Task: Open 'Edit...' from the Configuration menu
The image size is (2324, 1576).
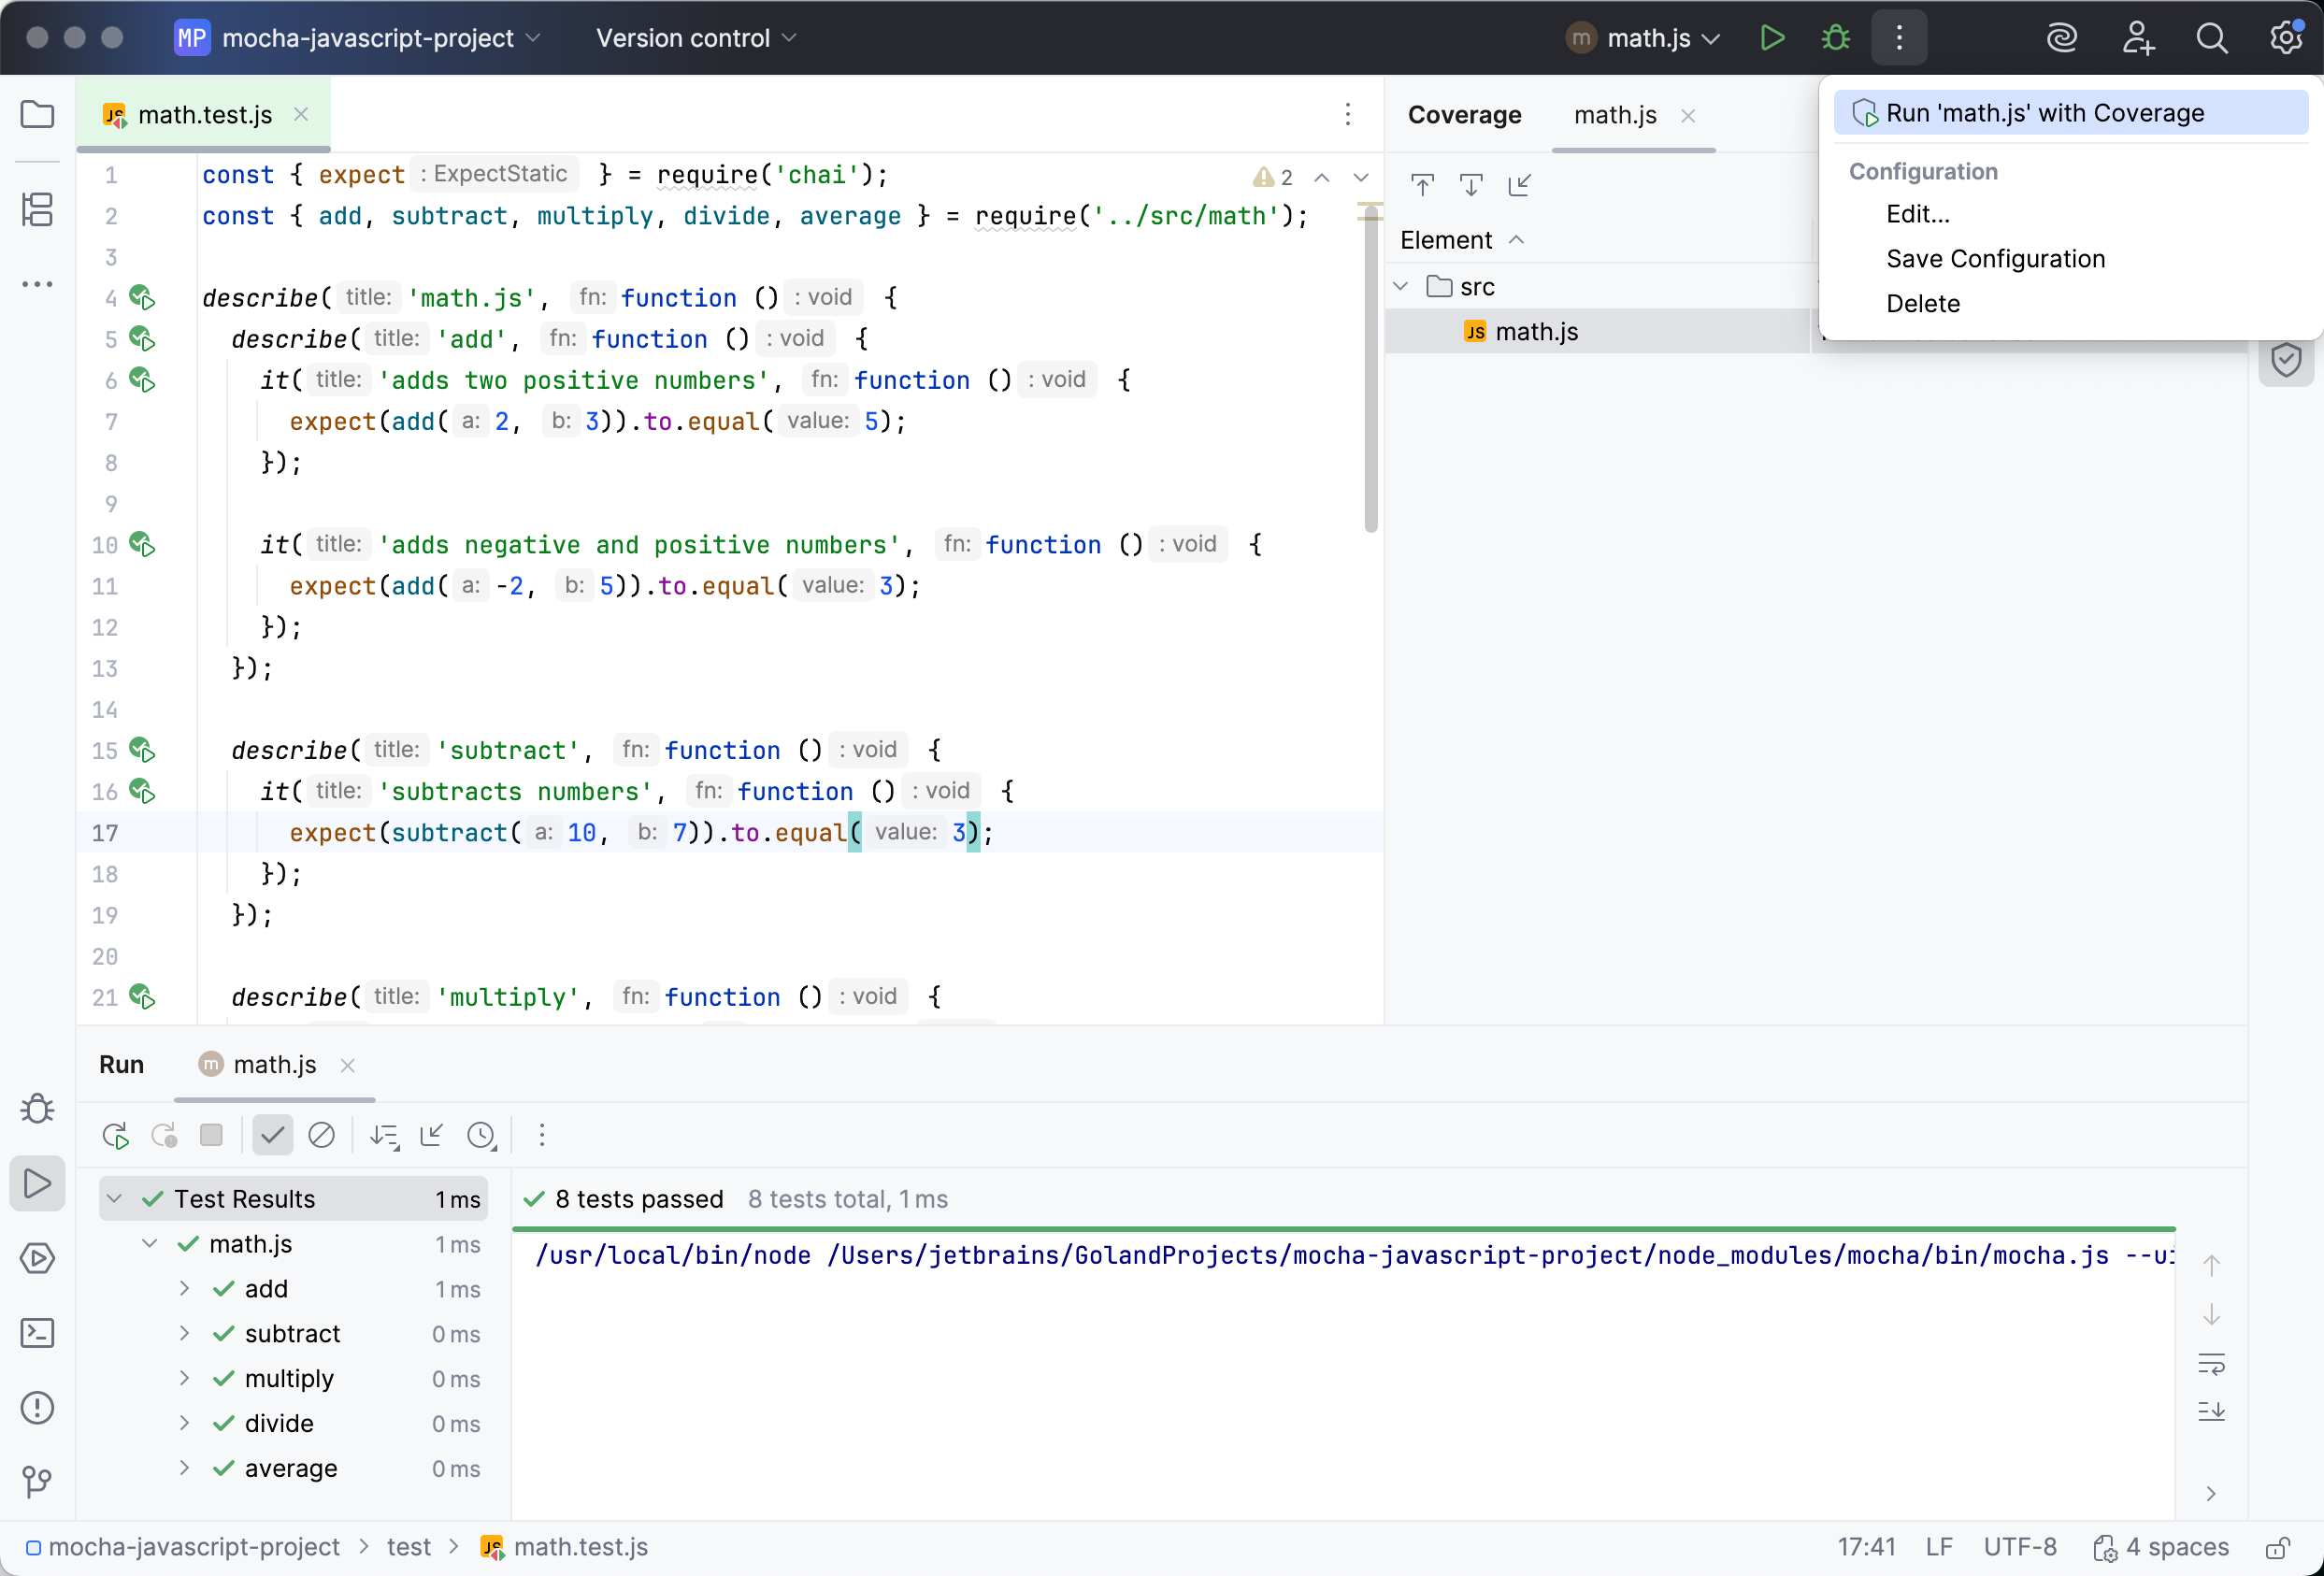Action: coord(1916,213)
